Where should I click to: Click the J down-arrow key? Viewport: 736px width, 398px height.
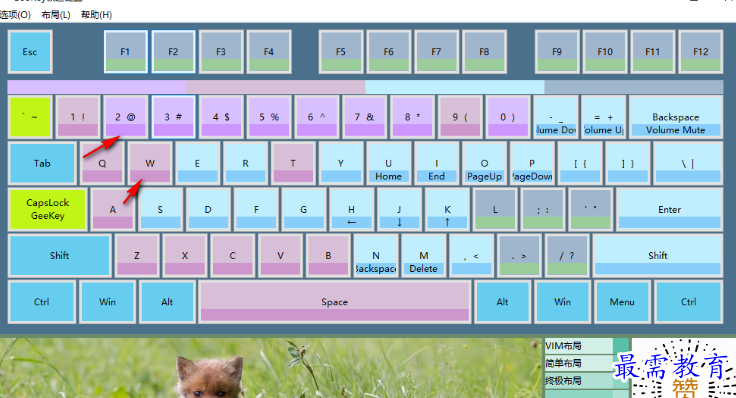(x=399, y=209)
